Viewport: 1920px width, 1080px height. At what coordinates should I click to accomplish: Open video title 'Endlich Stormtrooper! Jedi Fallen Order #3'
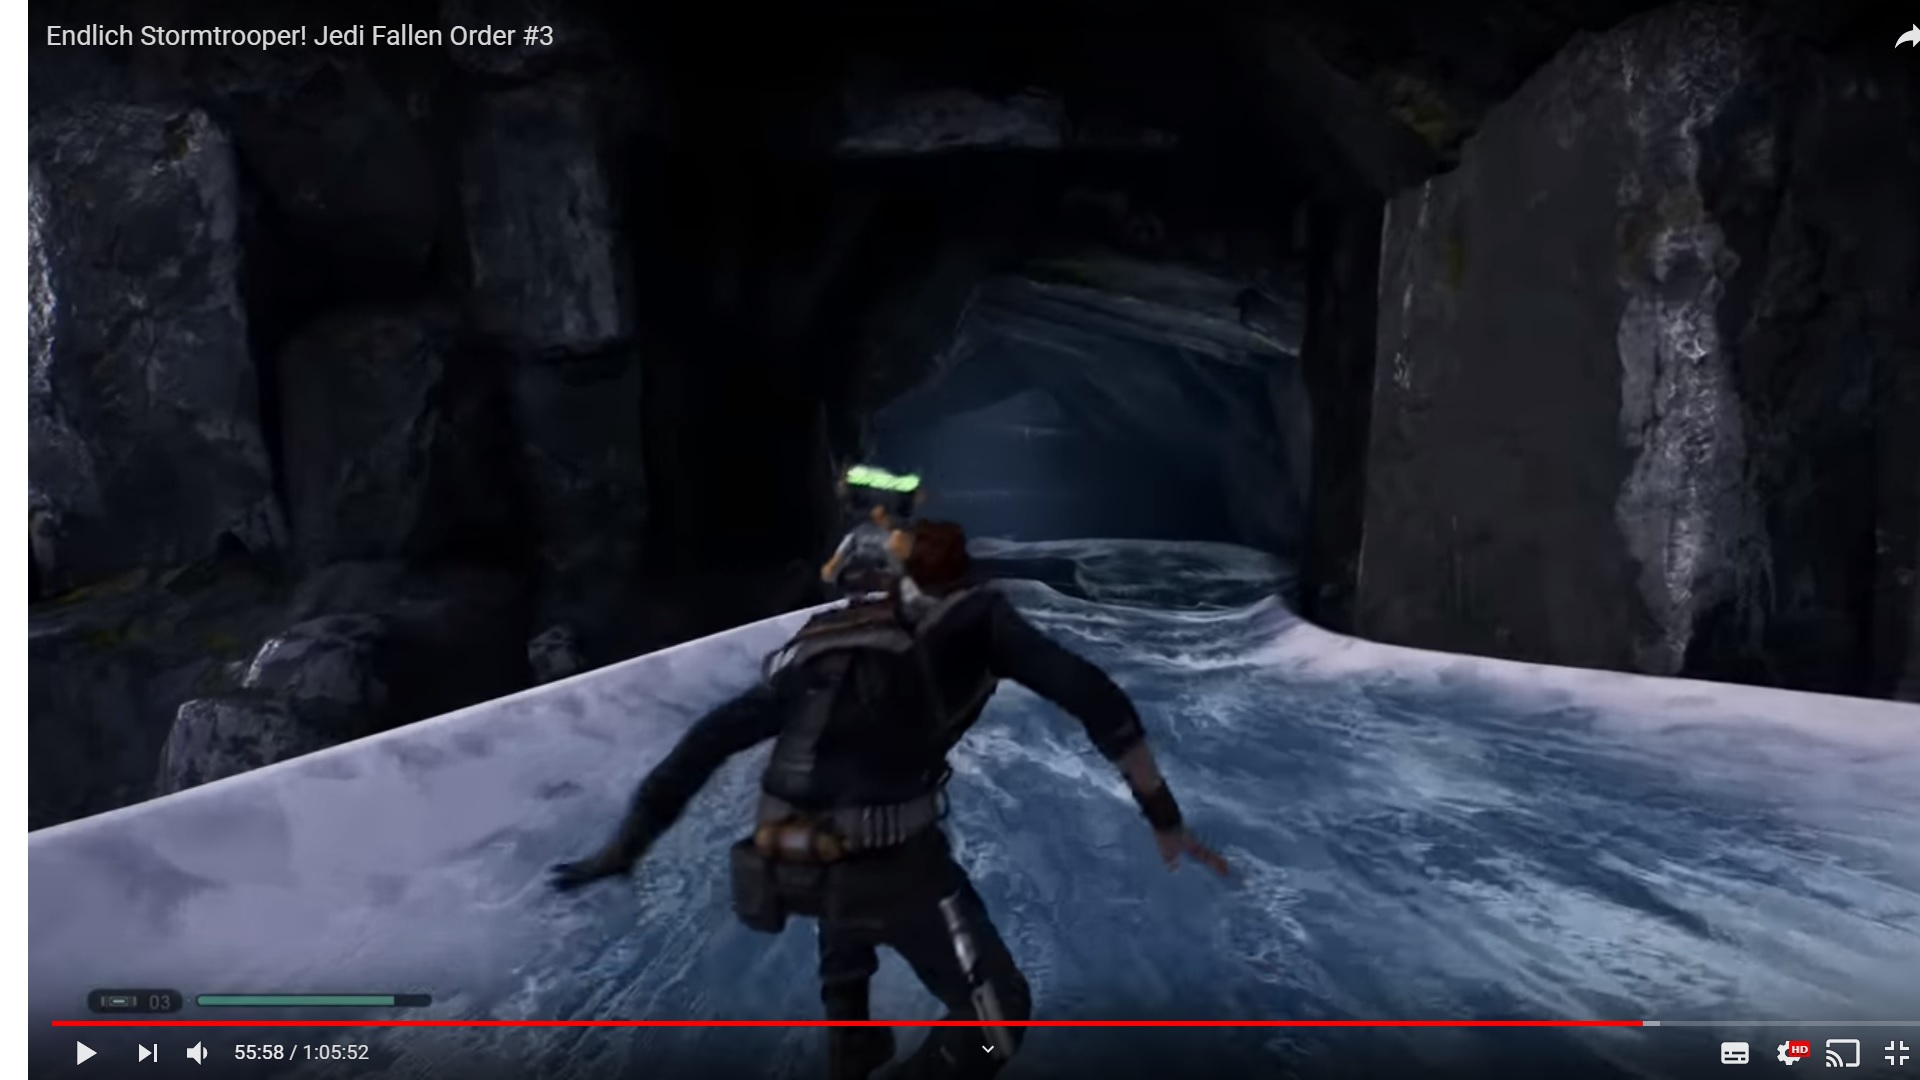299,36
